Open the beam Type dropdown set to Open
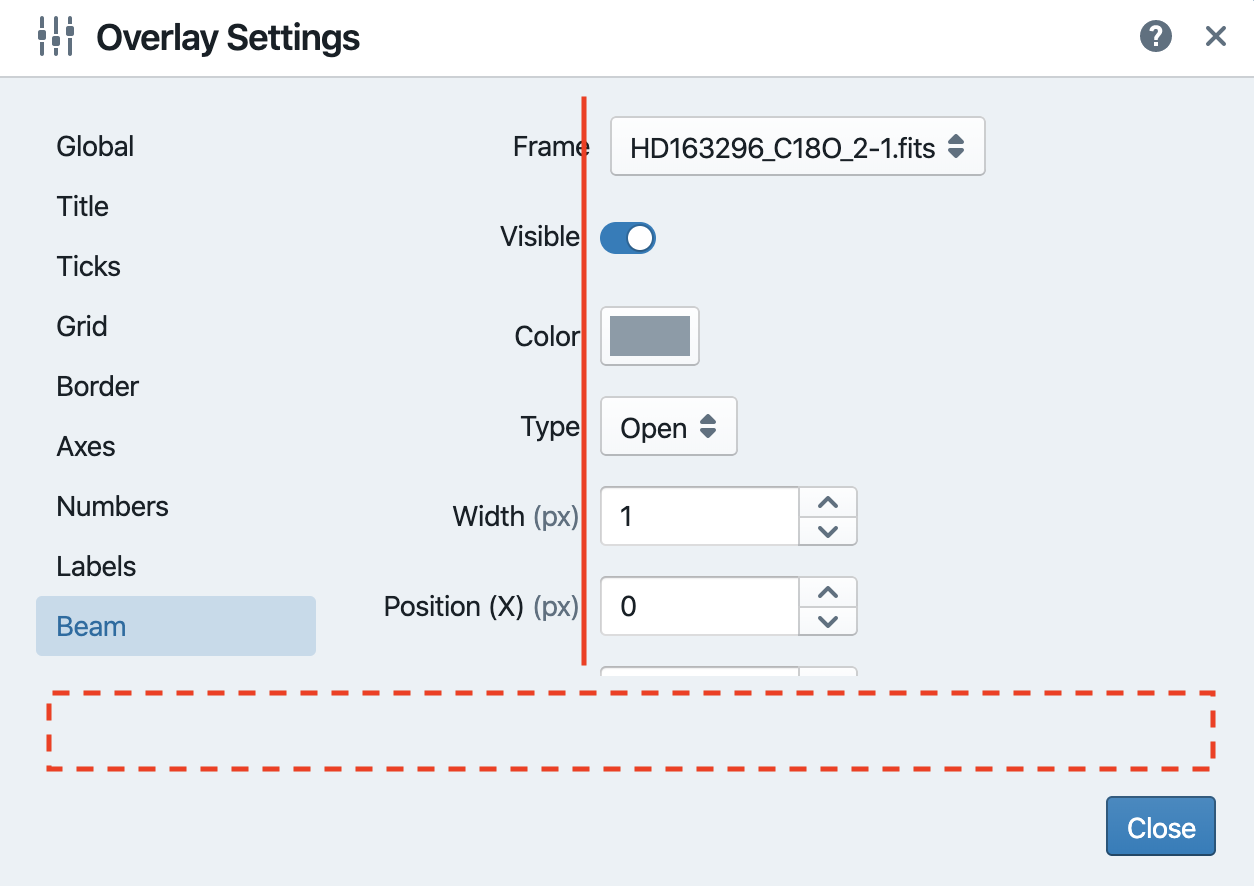 point(668,427)
